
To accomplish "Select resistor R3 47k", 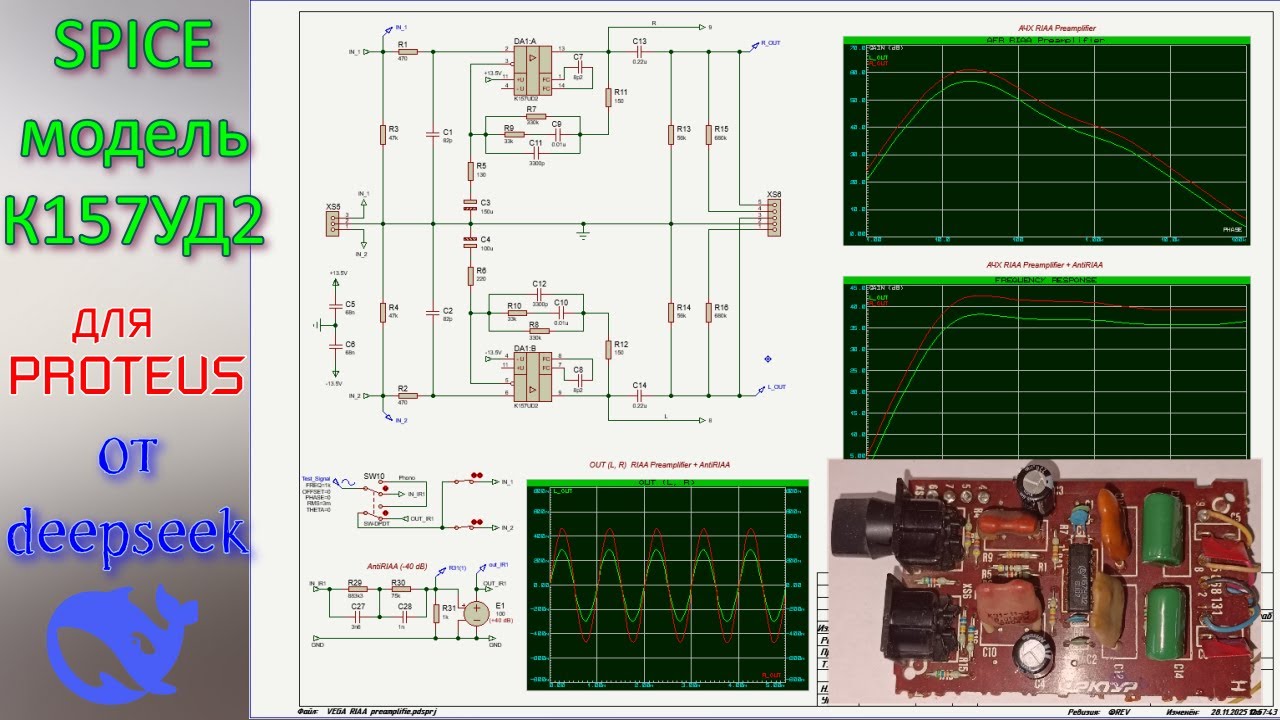I will pyautogui.click(x=382, y=135).
